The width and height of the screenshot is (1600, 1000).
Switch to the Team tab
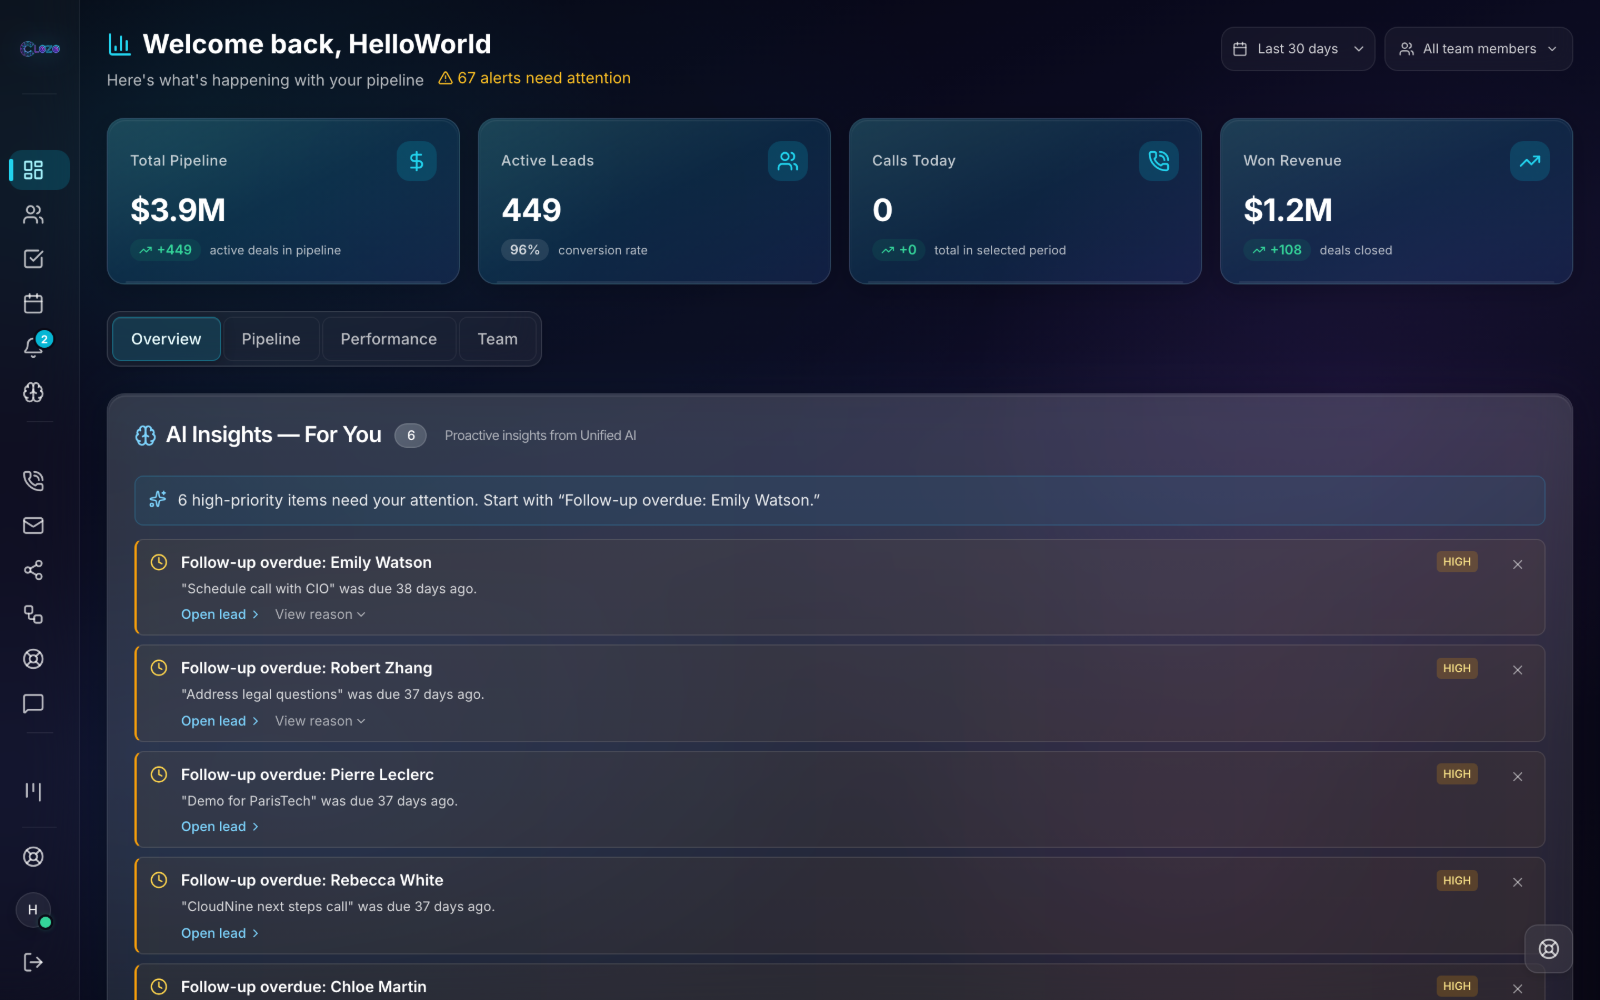tap(498, 339)
